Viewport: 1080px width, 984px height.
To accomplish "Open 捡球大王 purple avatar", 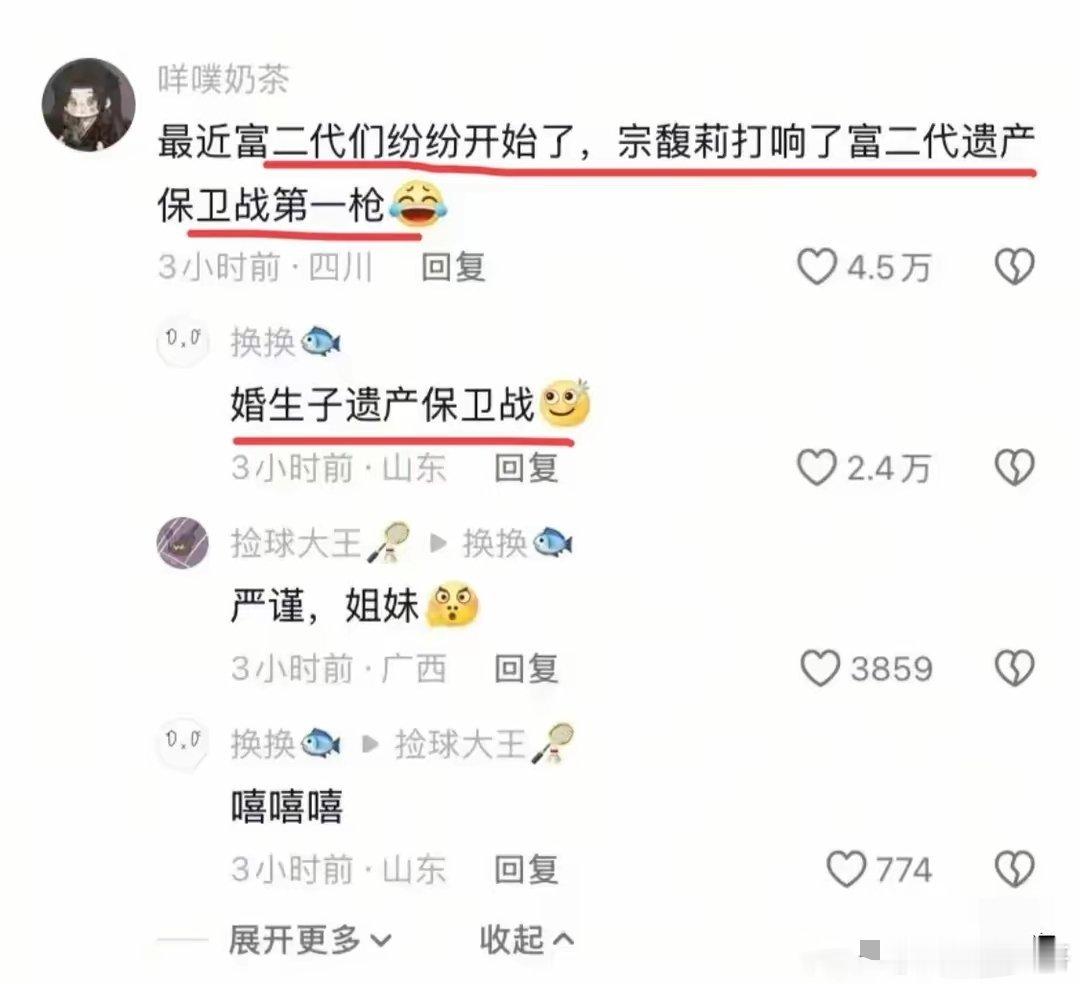I will (x=183, y=543).
